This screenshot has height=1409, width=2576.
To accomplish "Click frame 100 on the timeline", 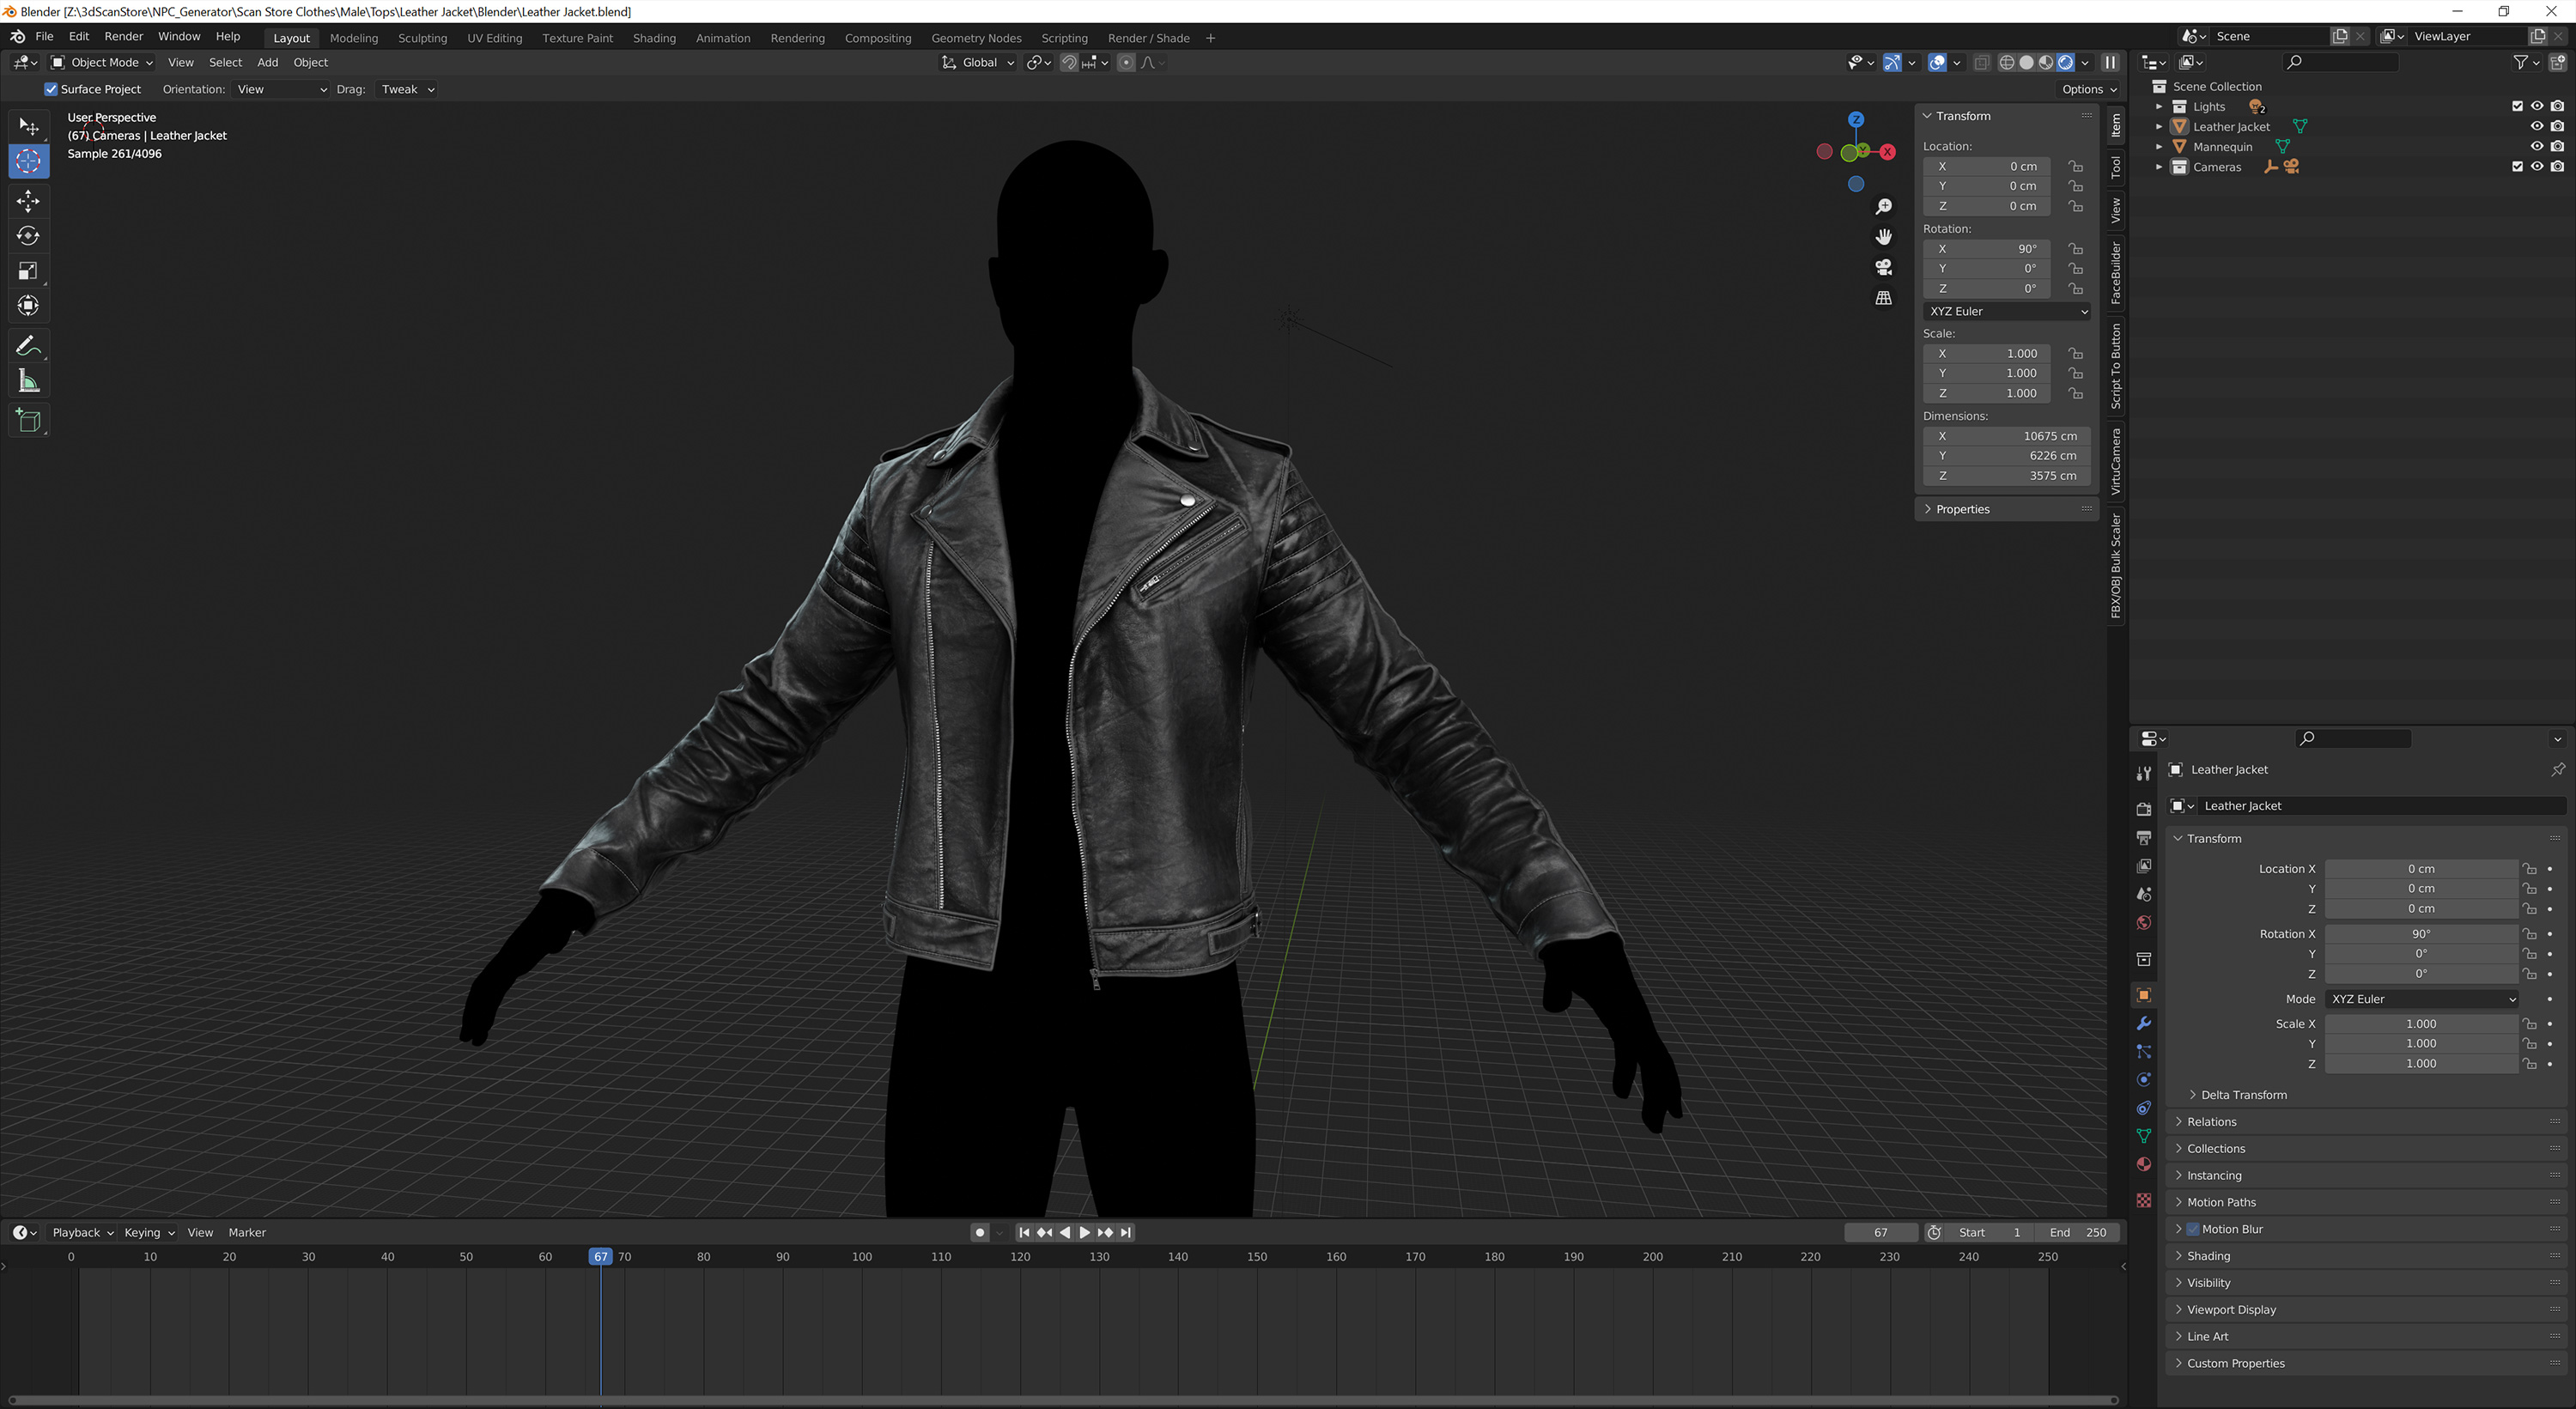I will point(860,1257).
